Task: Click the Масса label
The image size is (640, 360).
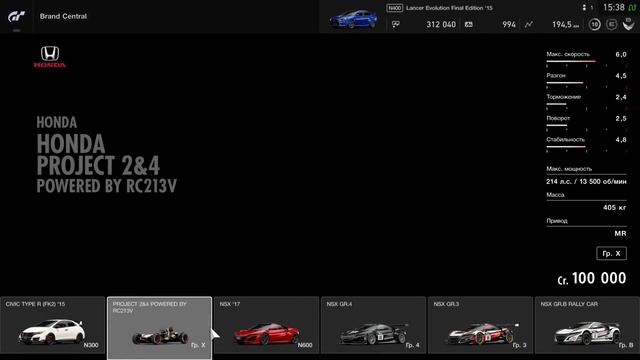Action: coord(556,195)
